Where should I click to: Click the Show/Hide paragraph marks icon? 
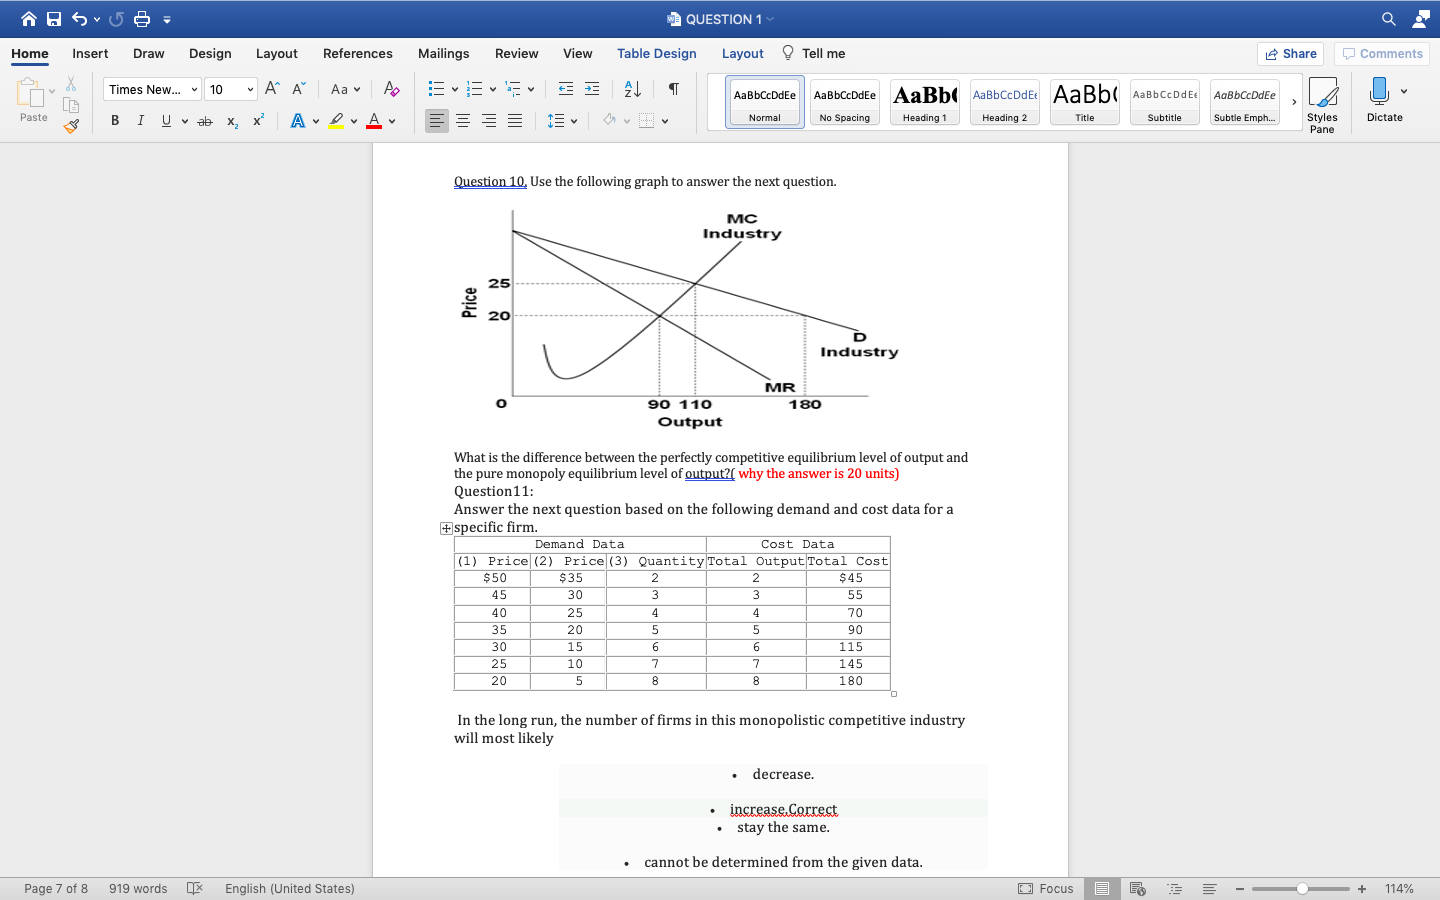tap(675, 91)
